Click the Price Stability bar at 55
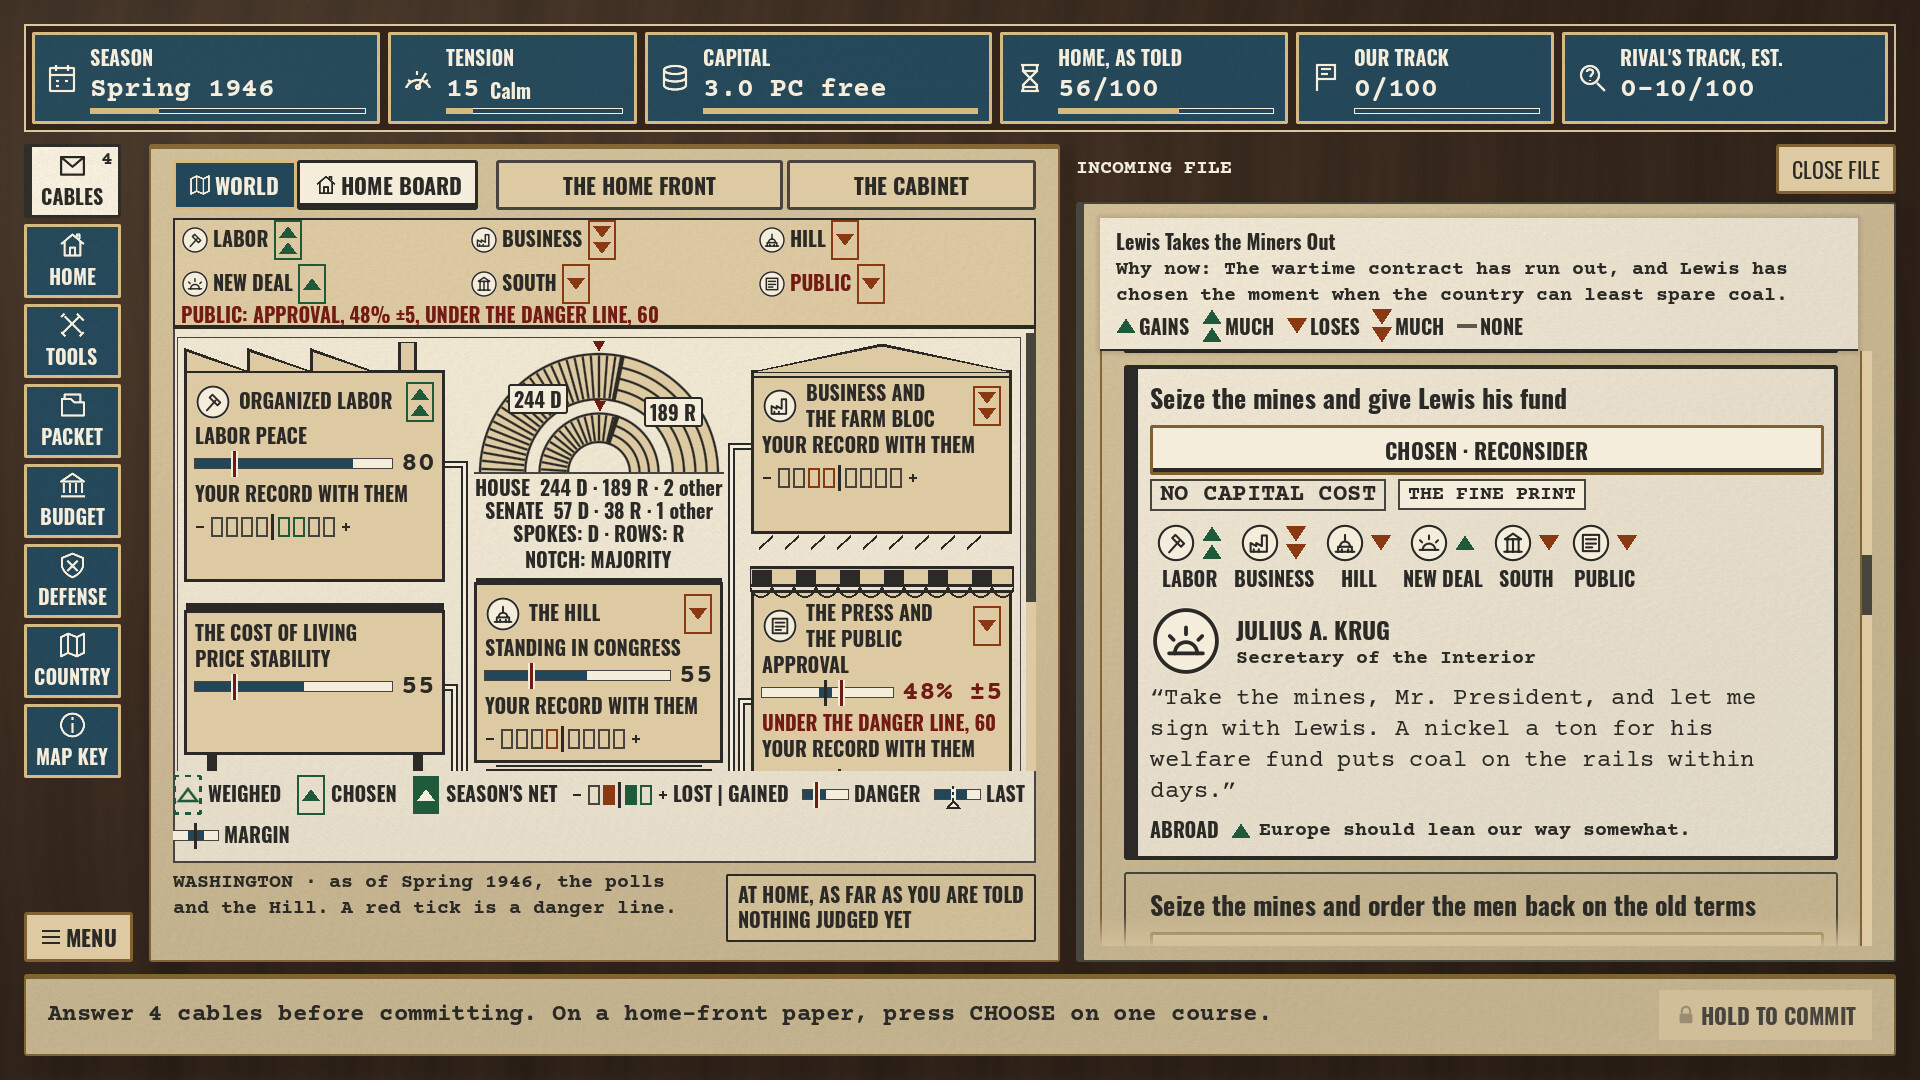This screenshot has width=1920, height=1080. coord(293,686)
